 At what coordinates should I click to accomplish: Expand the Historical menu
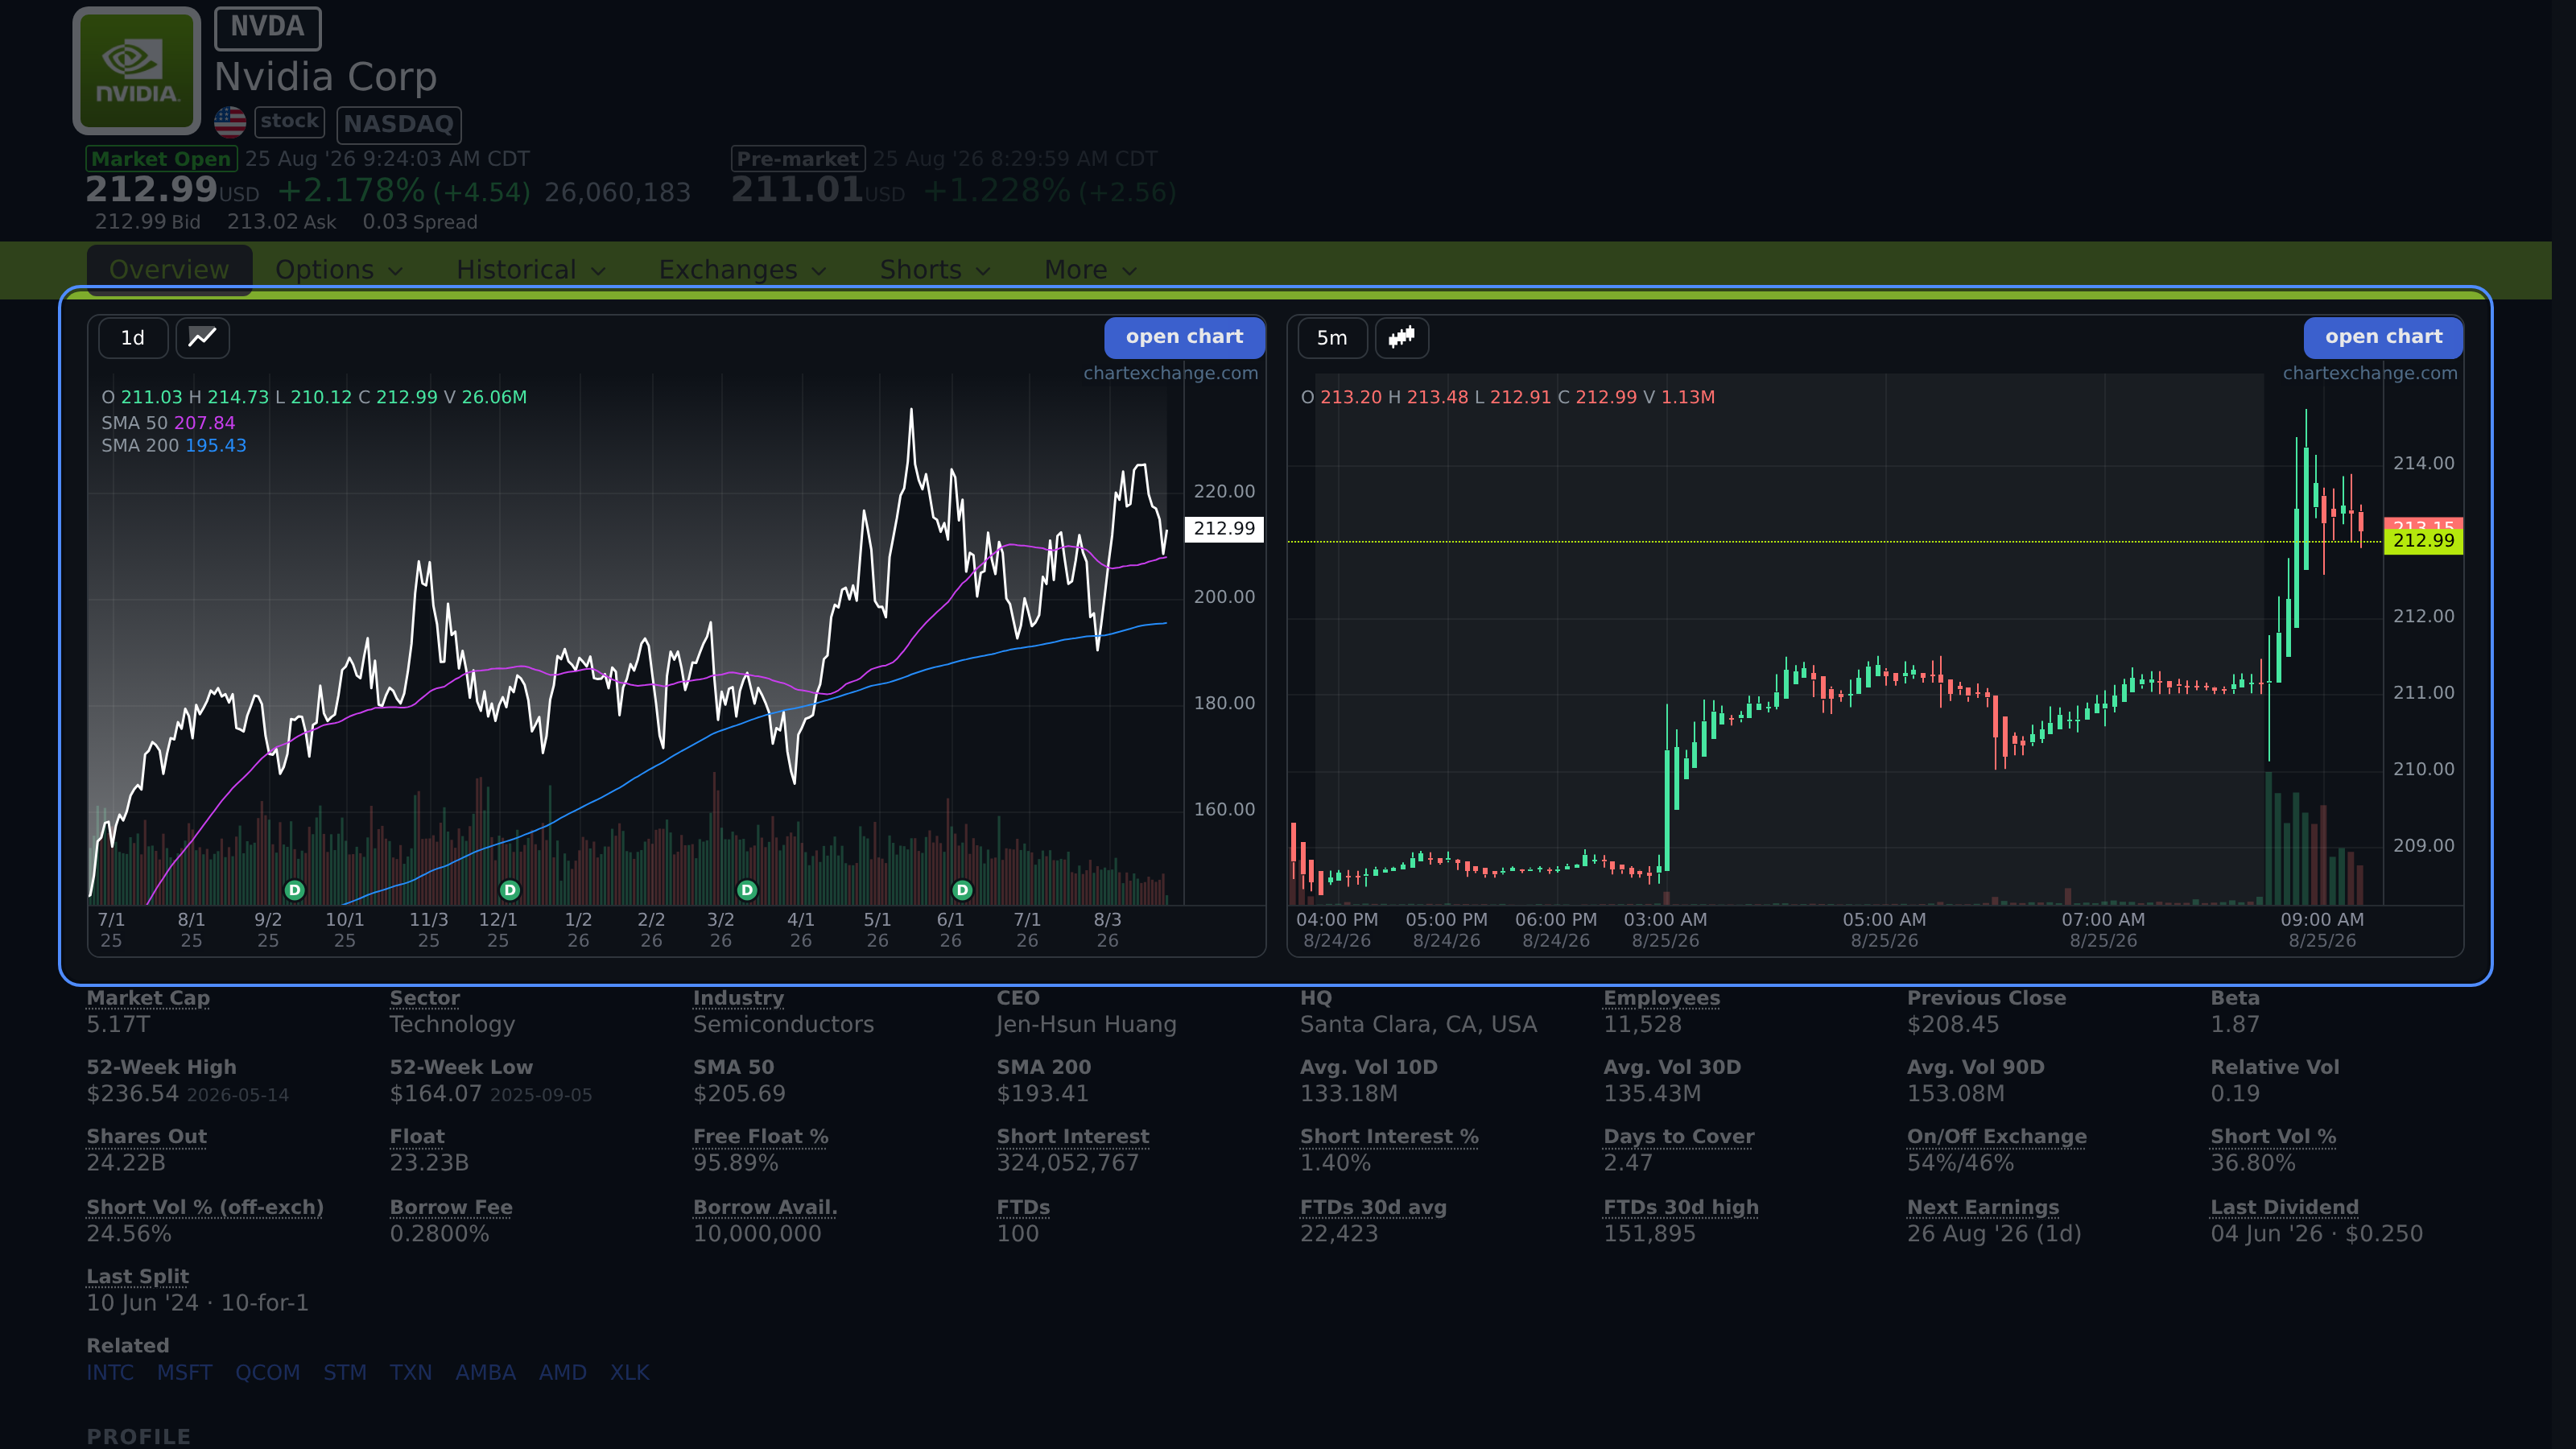pos(531,270)
